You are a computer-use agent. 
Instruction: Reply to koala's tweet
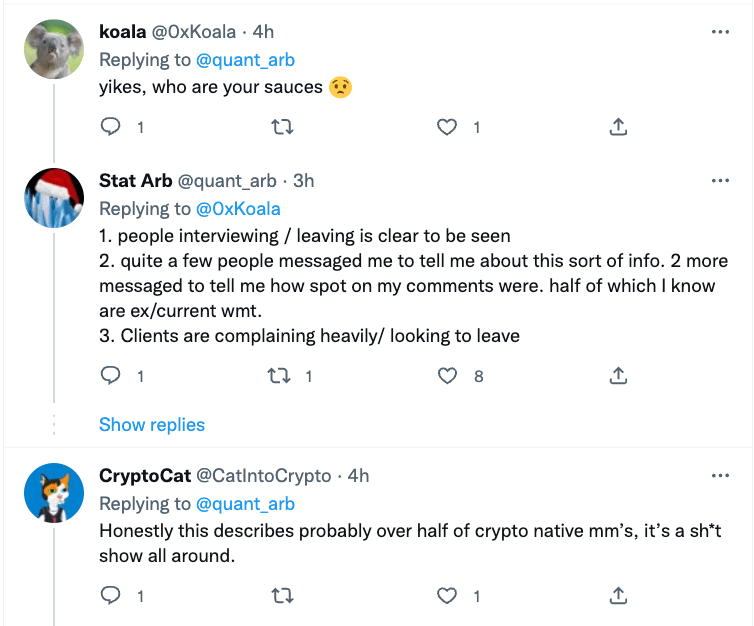pos(112,127)
